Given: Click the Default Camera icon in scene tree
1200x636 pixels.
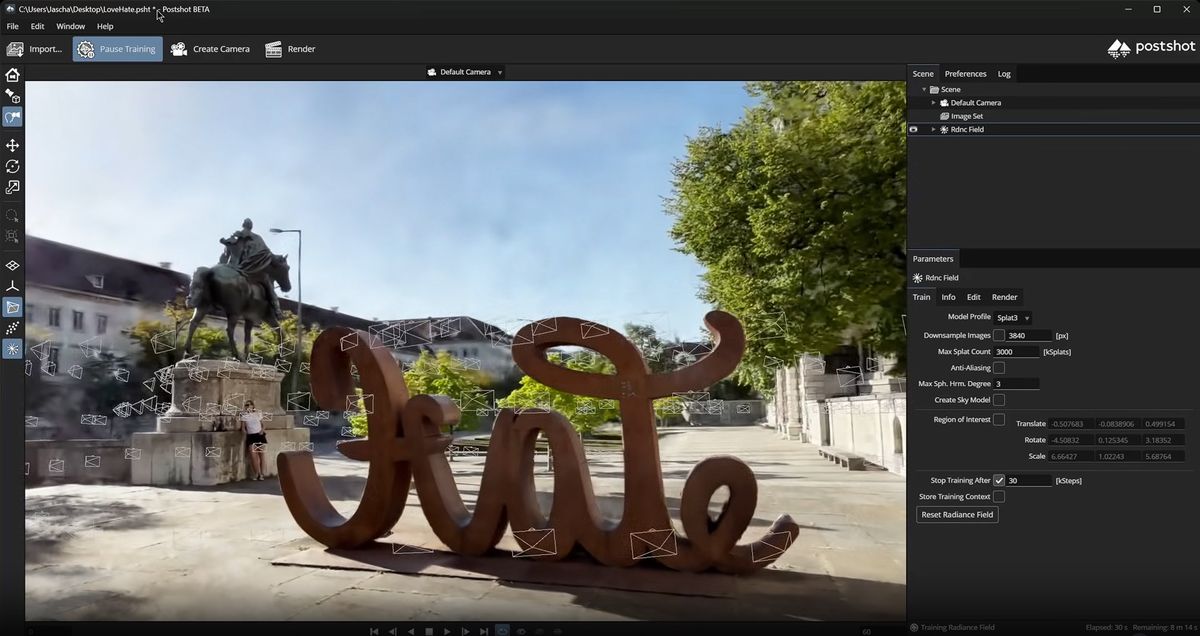Looking at the screenshot, I should [944, 103].
